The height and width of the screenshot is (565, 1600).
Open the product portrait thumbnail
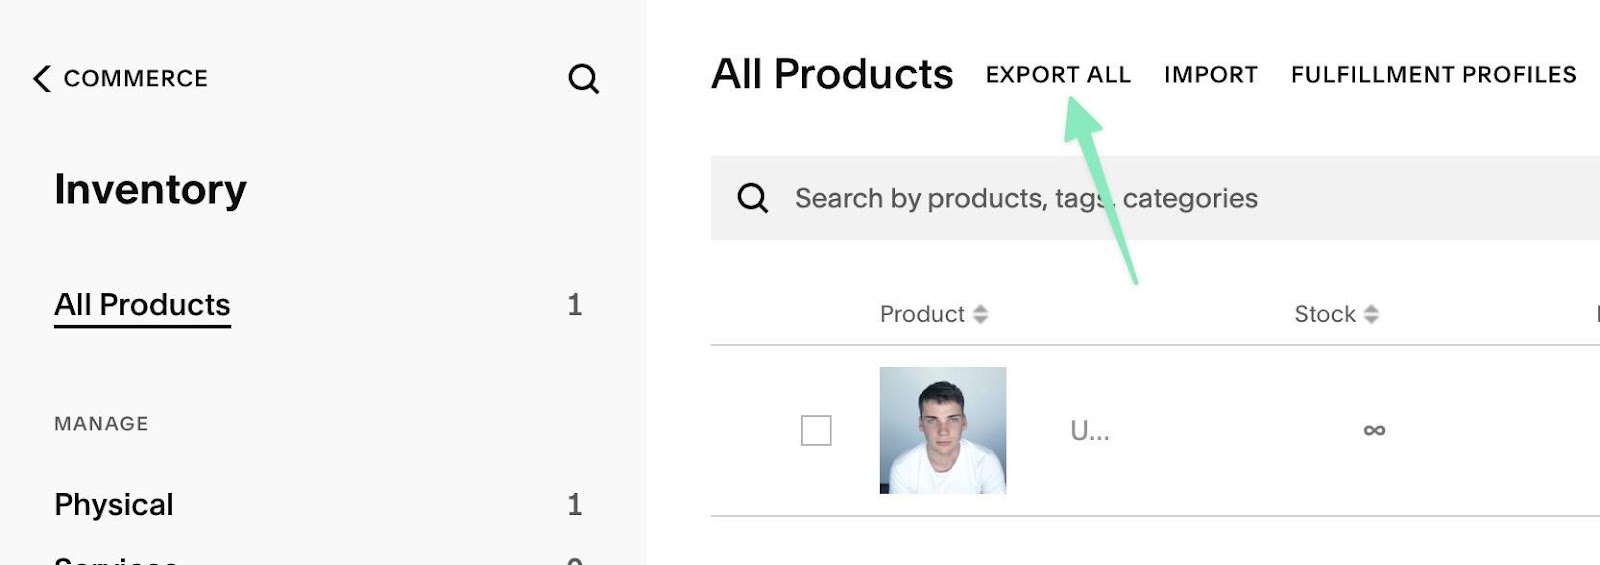942,430
